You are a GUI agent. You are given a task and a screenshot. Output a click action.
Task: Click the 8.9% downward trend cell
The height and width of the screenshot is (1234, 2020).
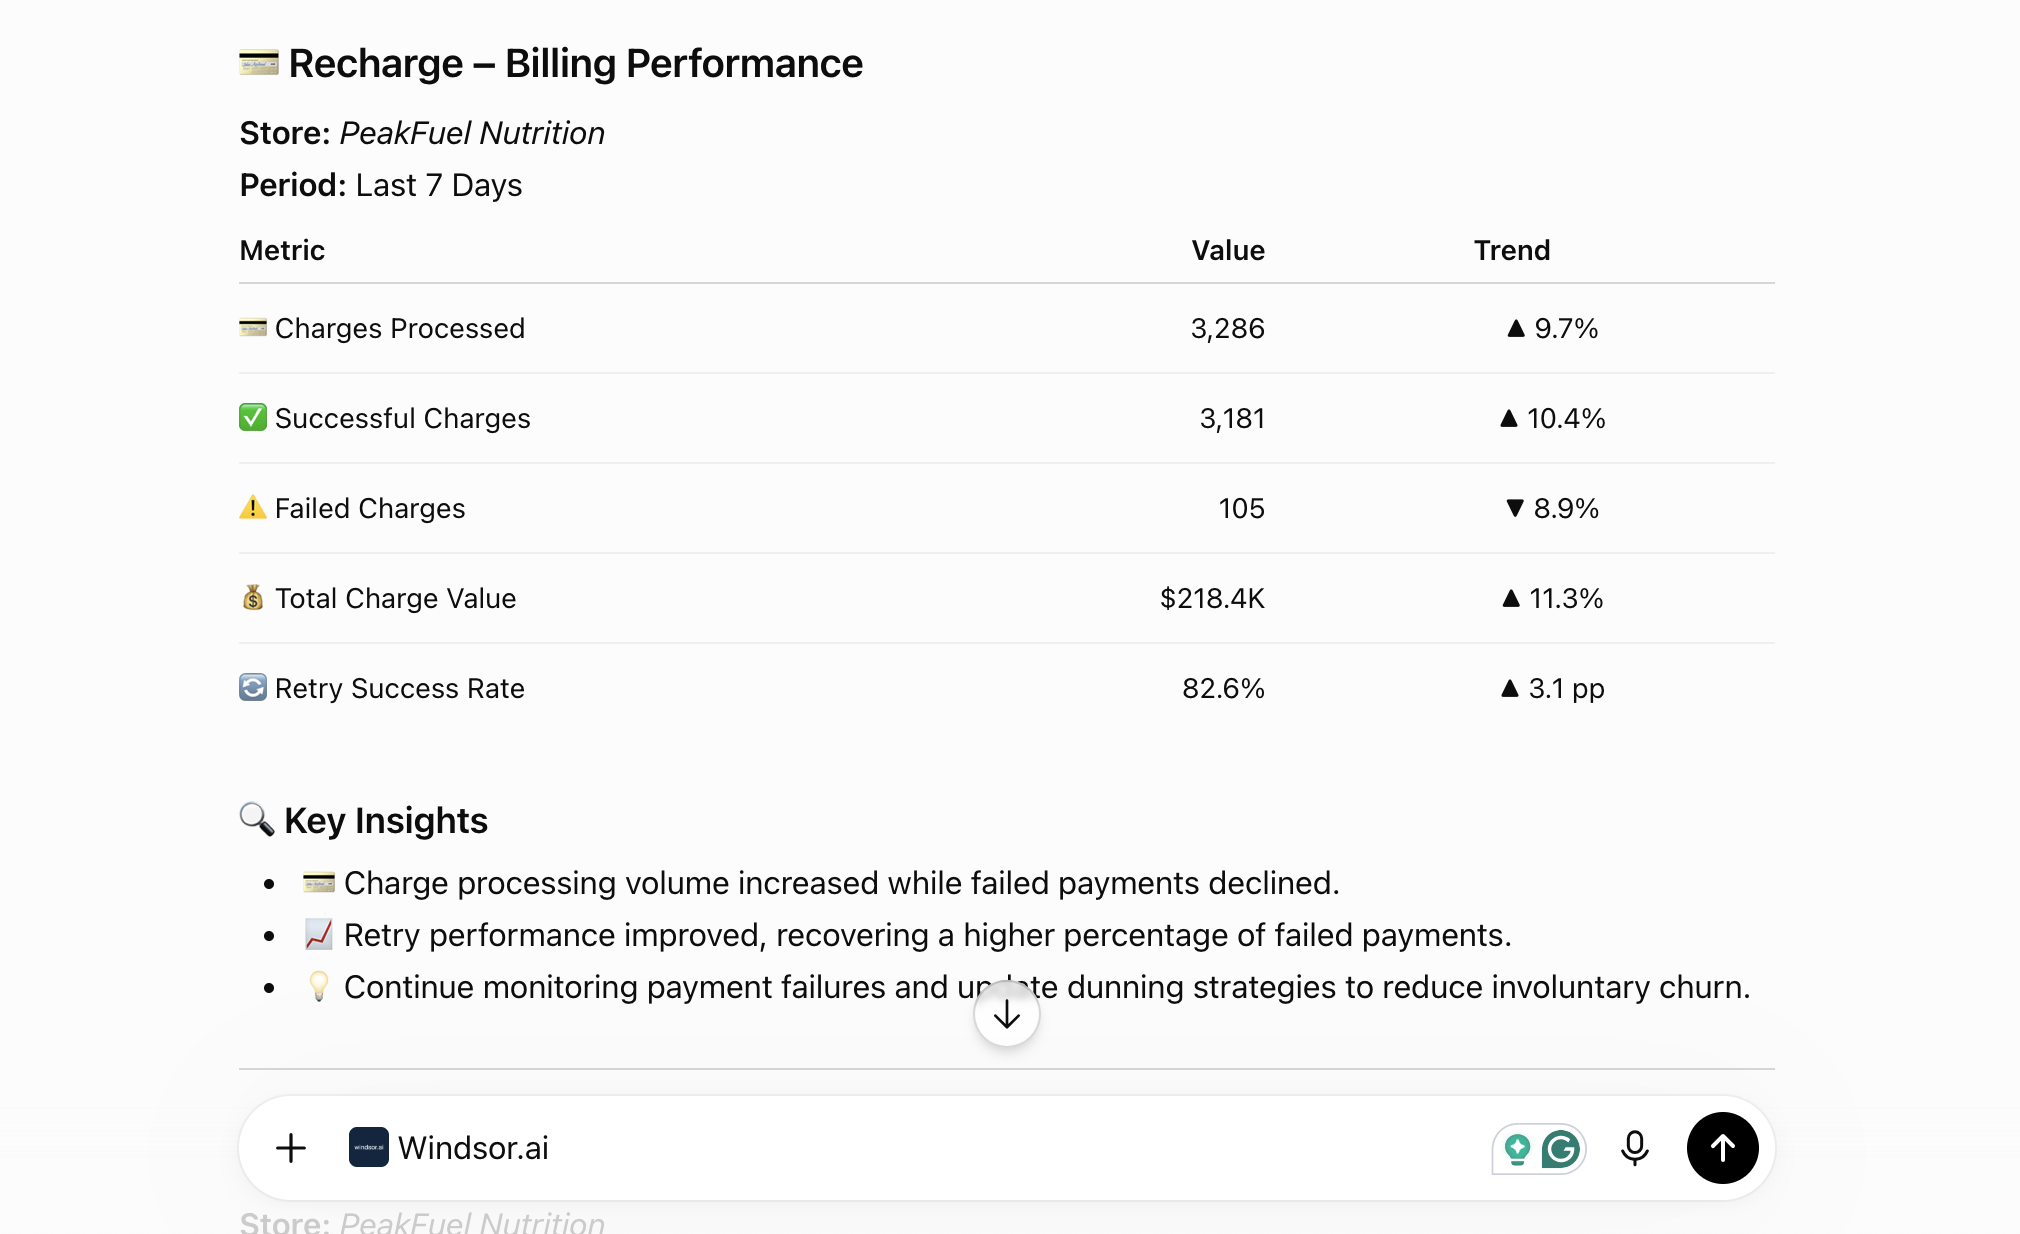click(x=1552, y=508)
